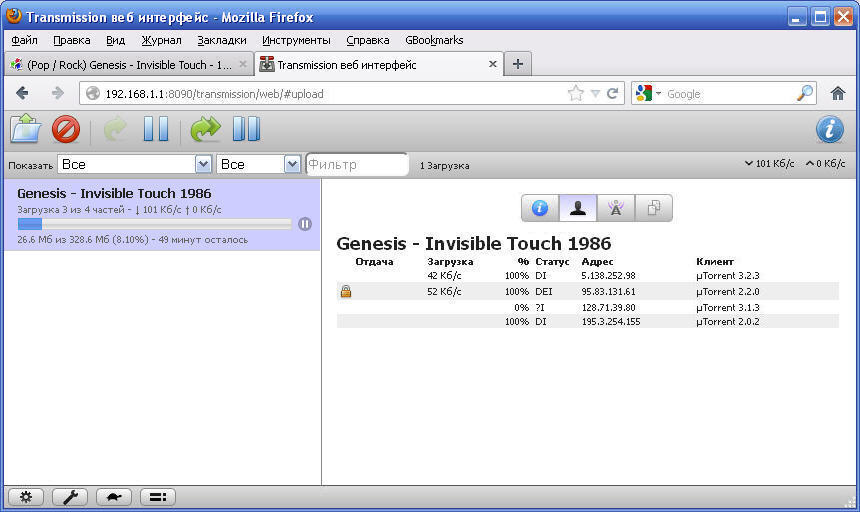860x512 pixels.
Task: Toggle compact view button in footer
Action: click(157, 497)
